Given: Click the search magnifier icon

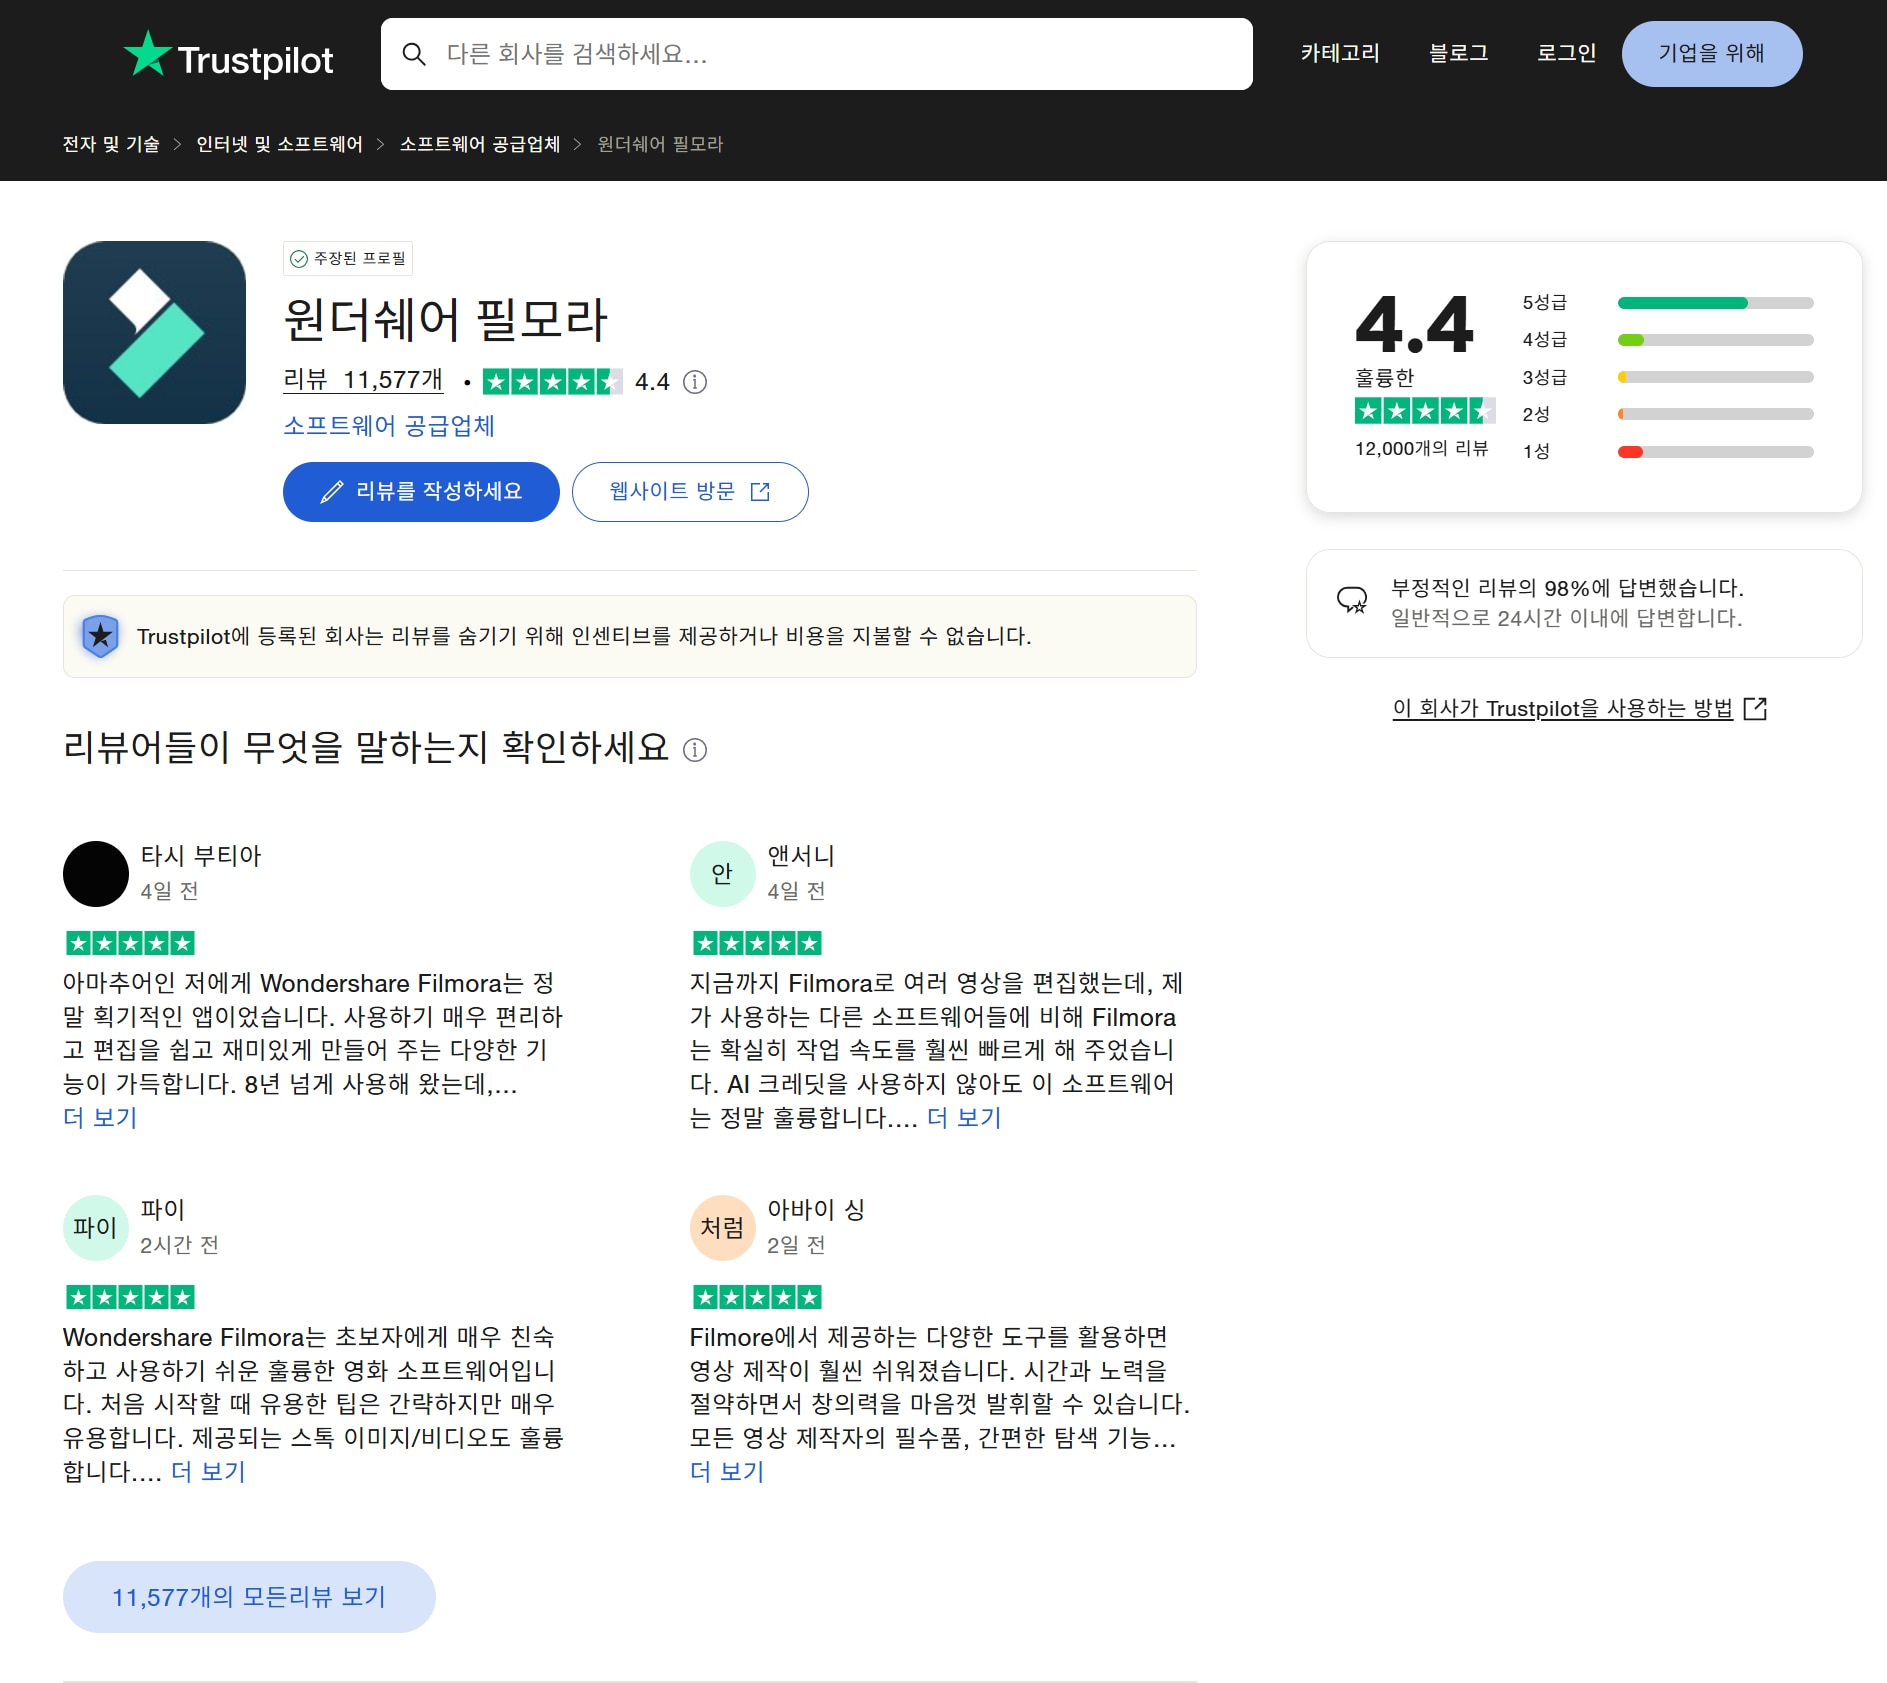Looking at the screenshot, I should pyautogui.click(x=414, y=54).
